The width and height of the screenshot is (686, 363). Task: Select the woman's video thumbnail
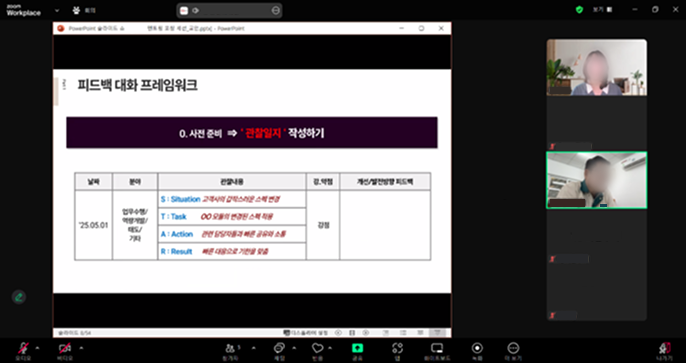point(596,67)
